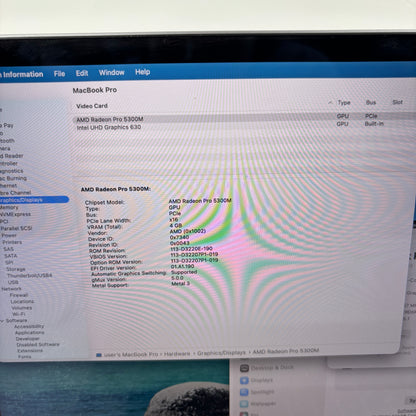
Task: Click the Displays icon in System Settings
Action: 244,381
